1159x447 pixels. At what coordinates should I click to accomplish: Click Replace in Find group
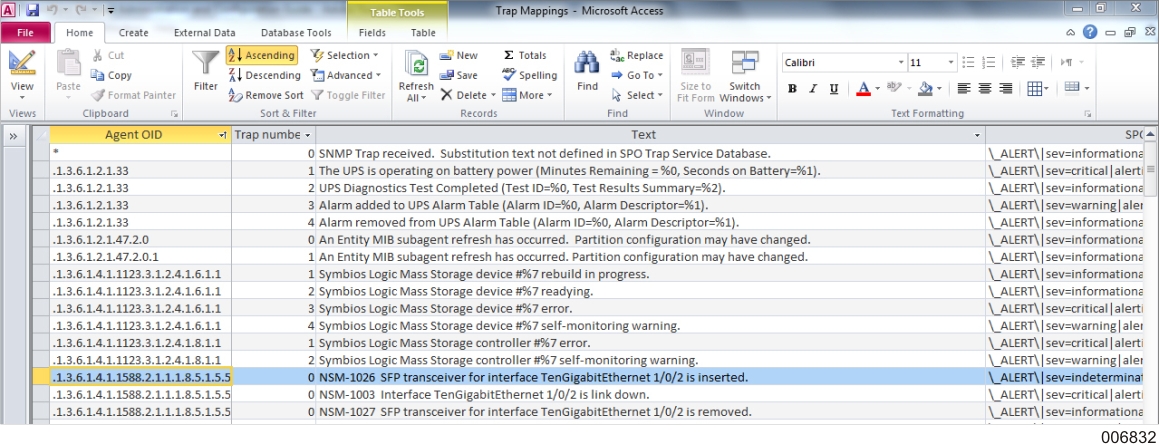tap(637, 55)
